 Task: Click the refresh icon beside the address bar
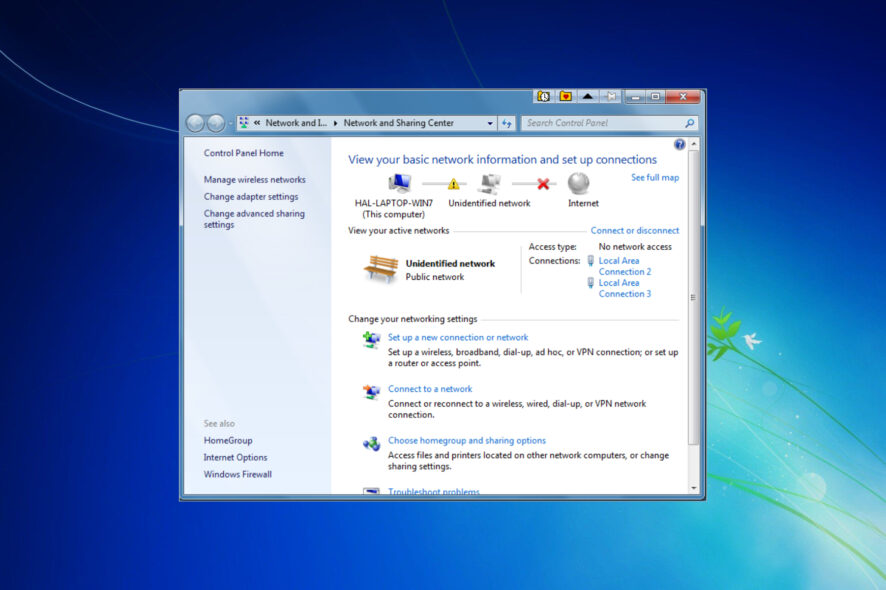tap(506, 122)
